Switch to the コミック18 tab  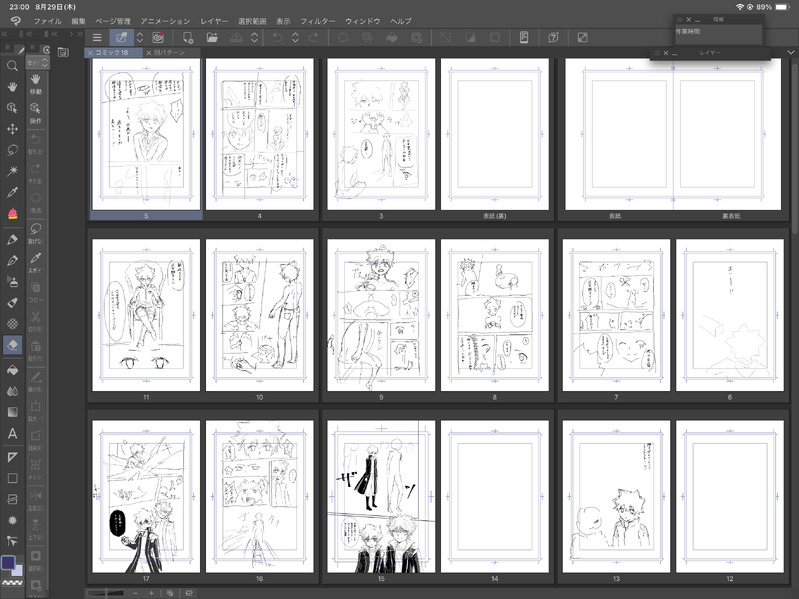(x=112, y=52)
